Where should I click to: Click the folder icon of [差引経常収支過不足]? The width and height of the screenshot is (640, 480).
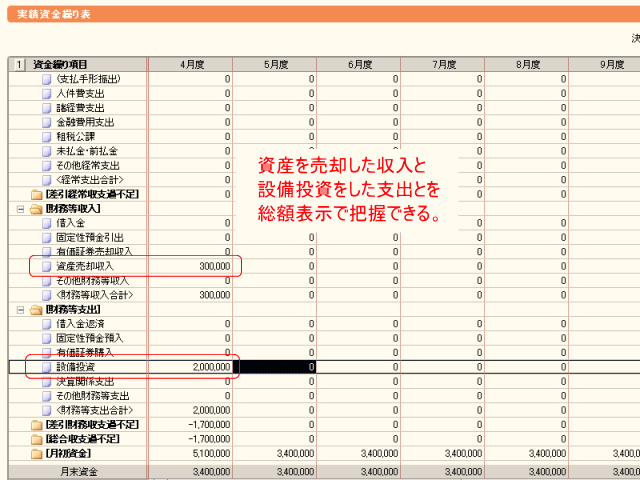37,194
